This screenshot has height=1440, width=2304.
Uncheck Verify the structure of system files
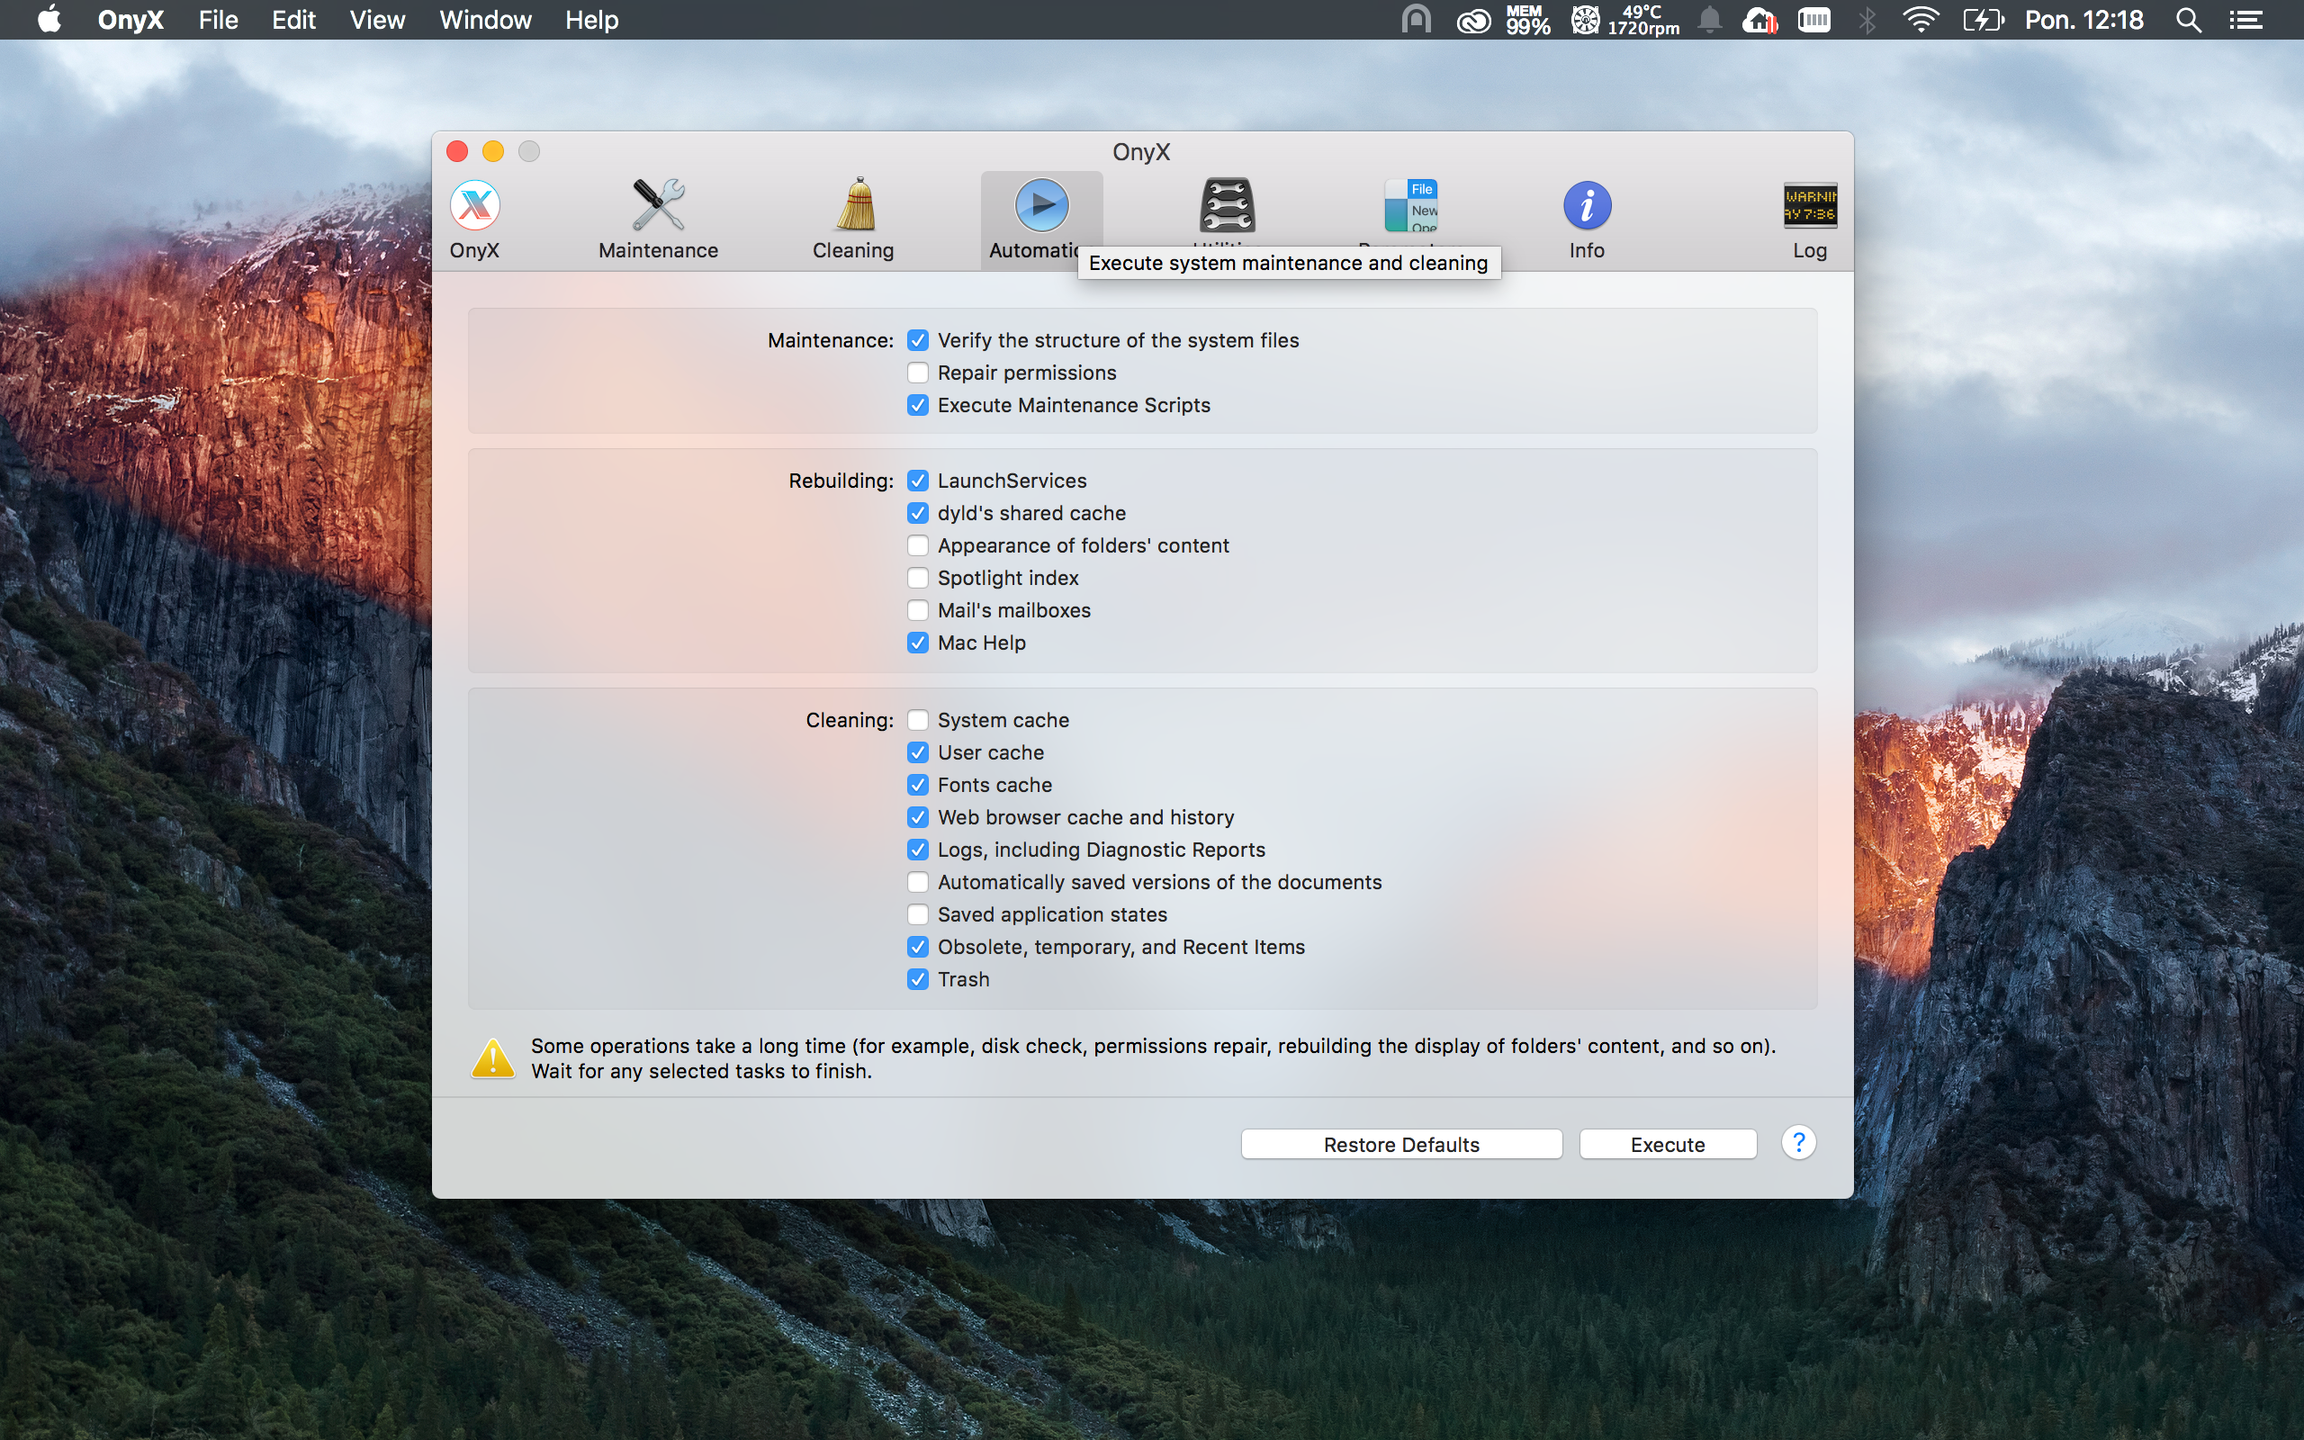[x=917, y=340]
